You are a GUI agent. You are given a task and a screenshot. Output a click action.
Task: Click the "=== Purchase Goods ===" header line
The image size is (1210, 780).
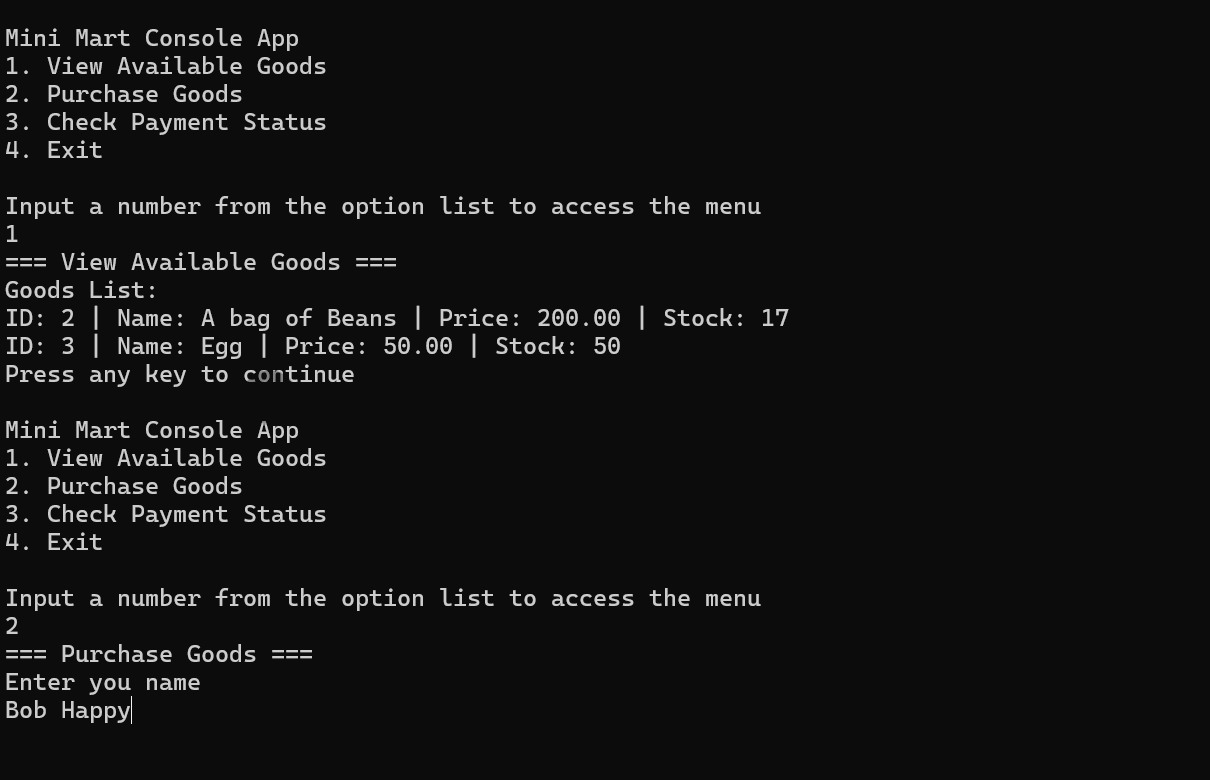point(159,654)
